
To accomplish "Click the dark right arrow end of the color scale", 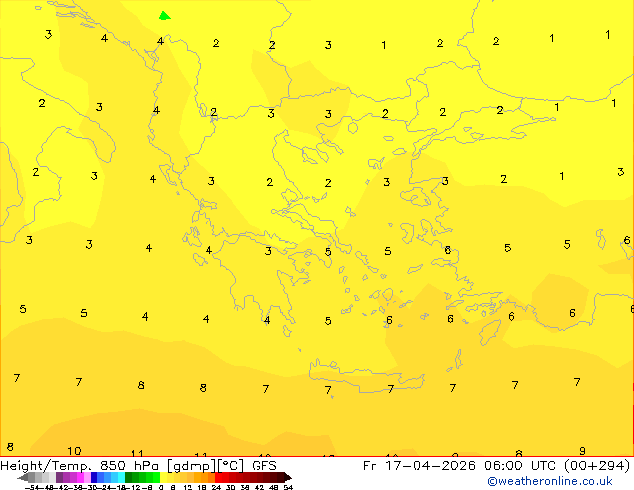I will tap(288, 477).
